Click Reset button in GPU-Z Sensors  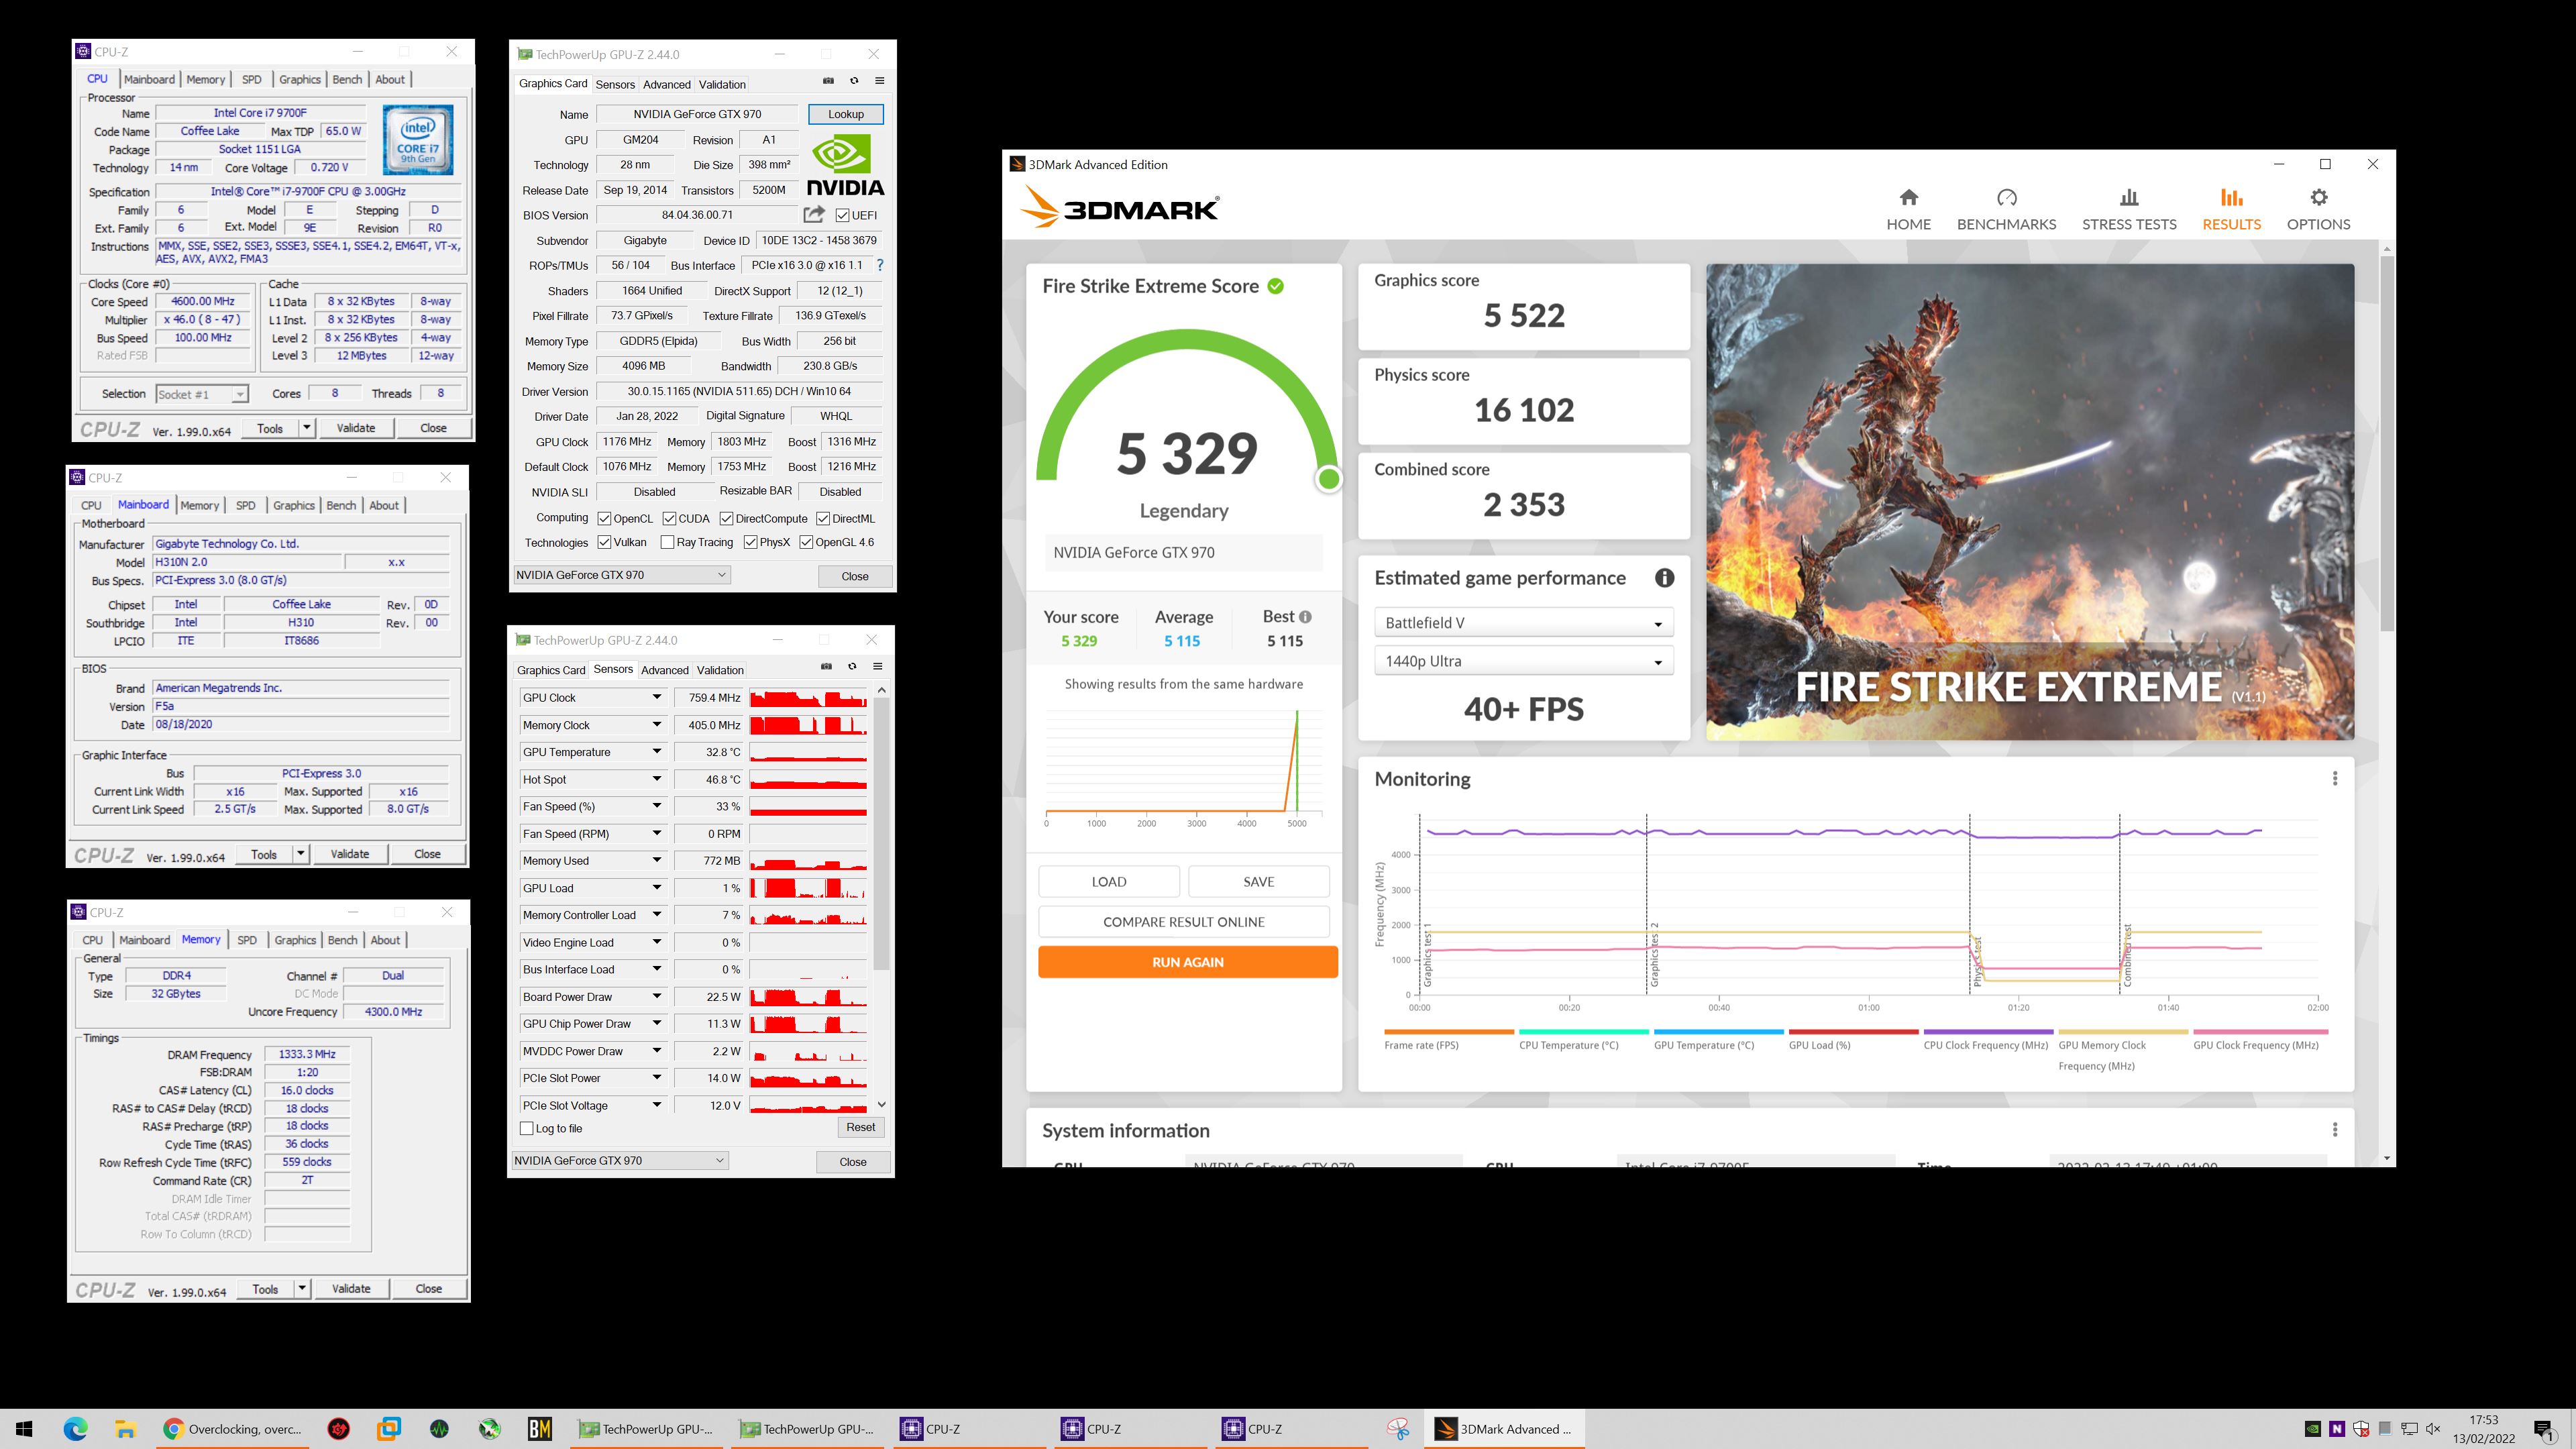861,1127
